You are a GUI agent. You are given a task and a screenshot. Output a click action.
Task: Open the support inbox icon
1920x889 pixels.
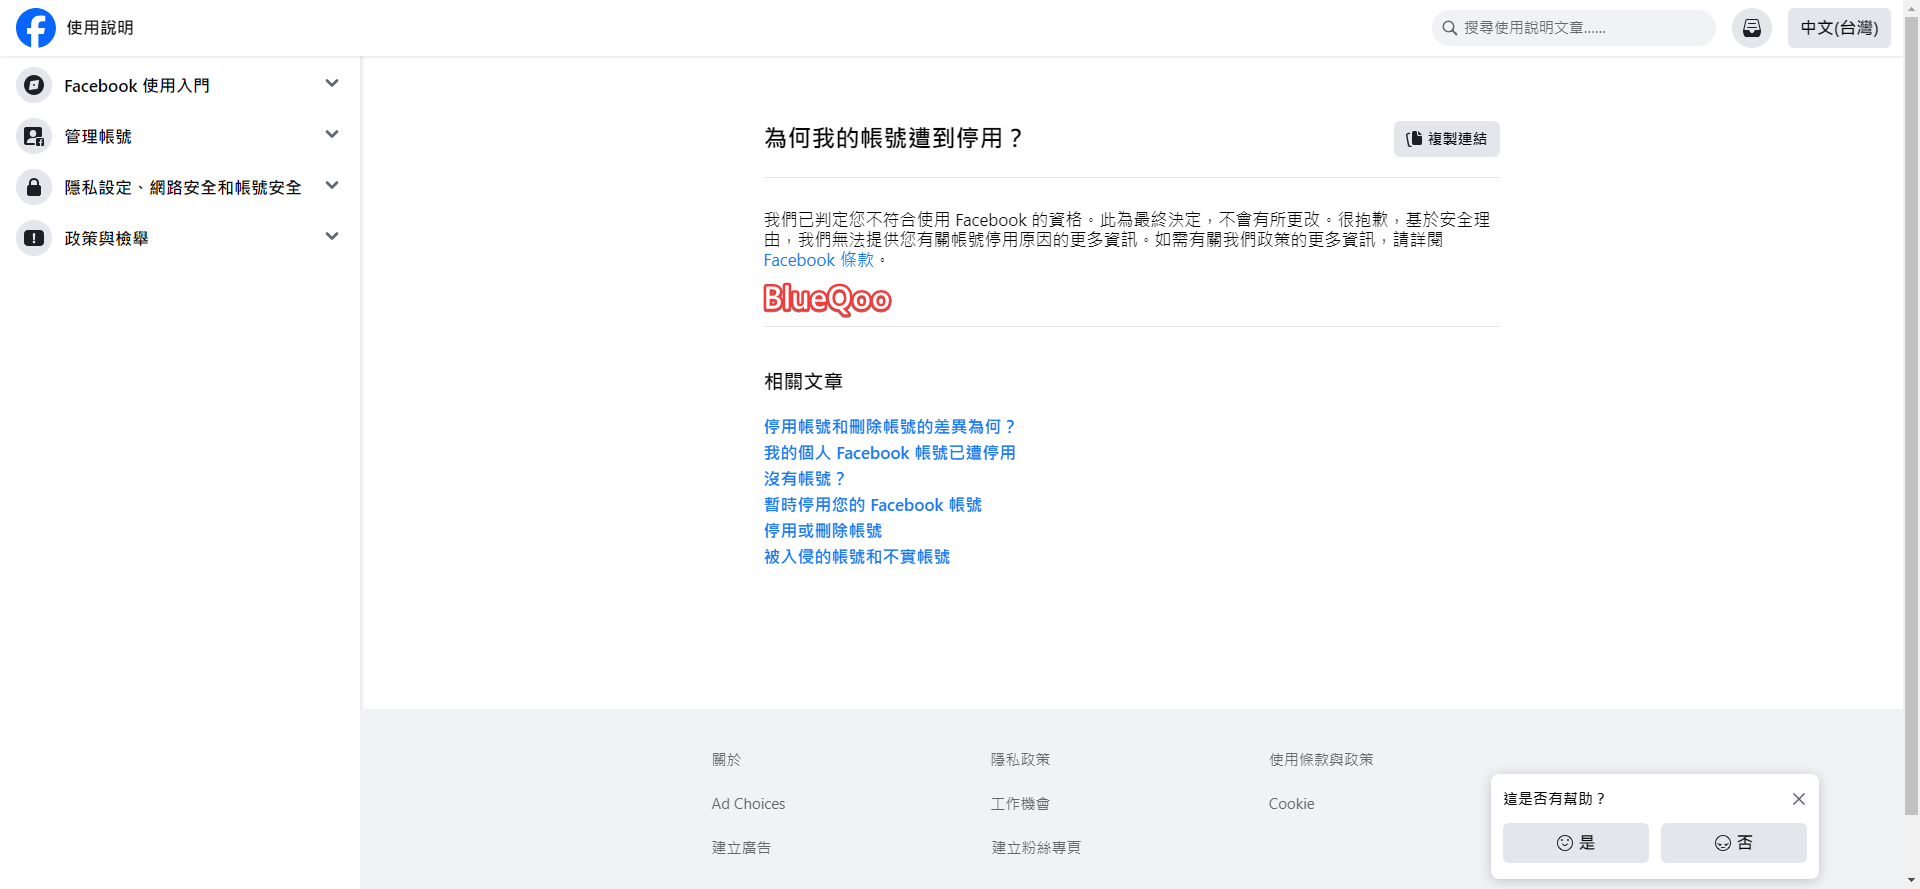1752,28
